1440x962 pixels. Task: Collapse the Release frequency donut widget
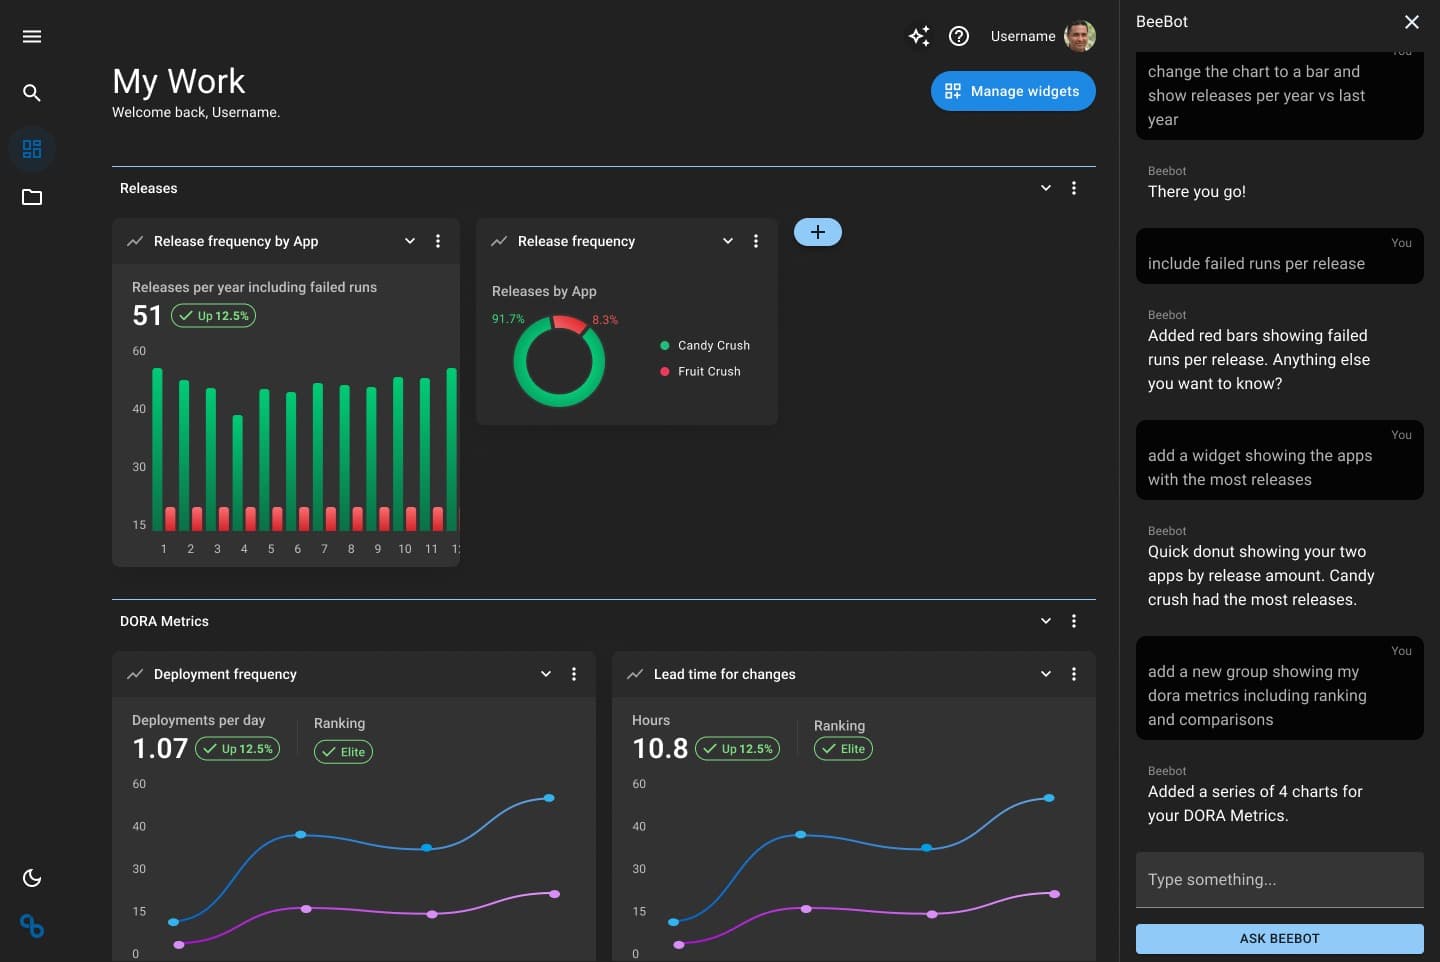click(728, 241)
